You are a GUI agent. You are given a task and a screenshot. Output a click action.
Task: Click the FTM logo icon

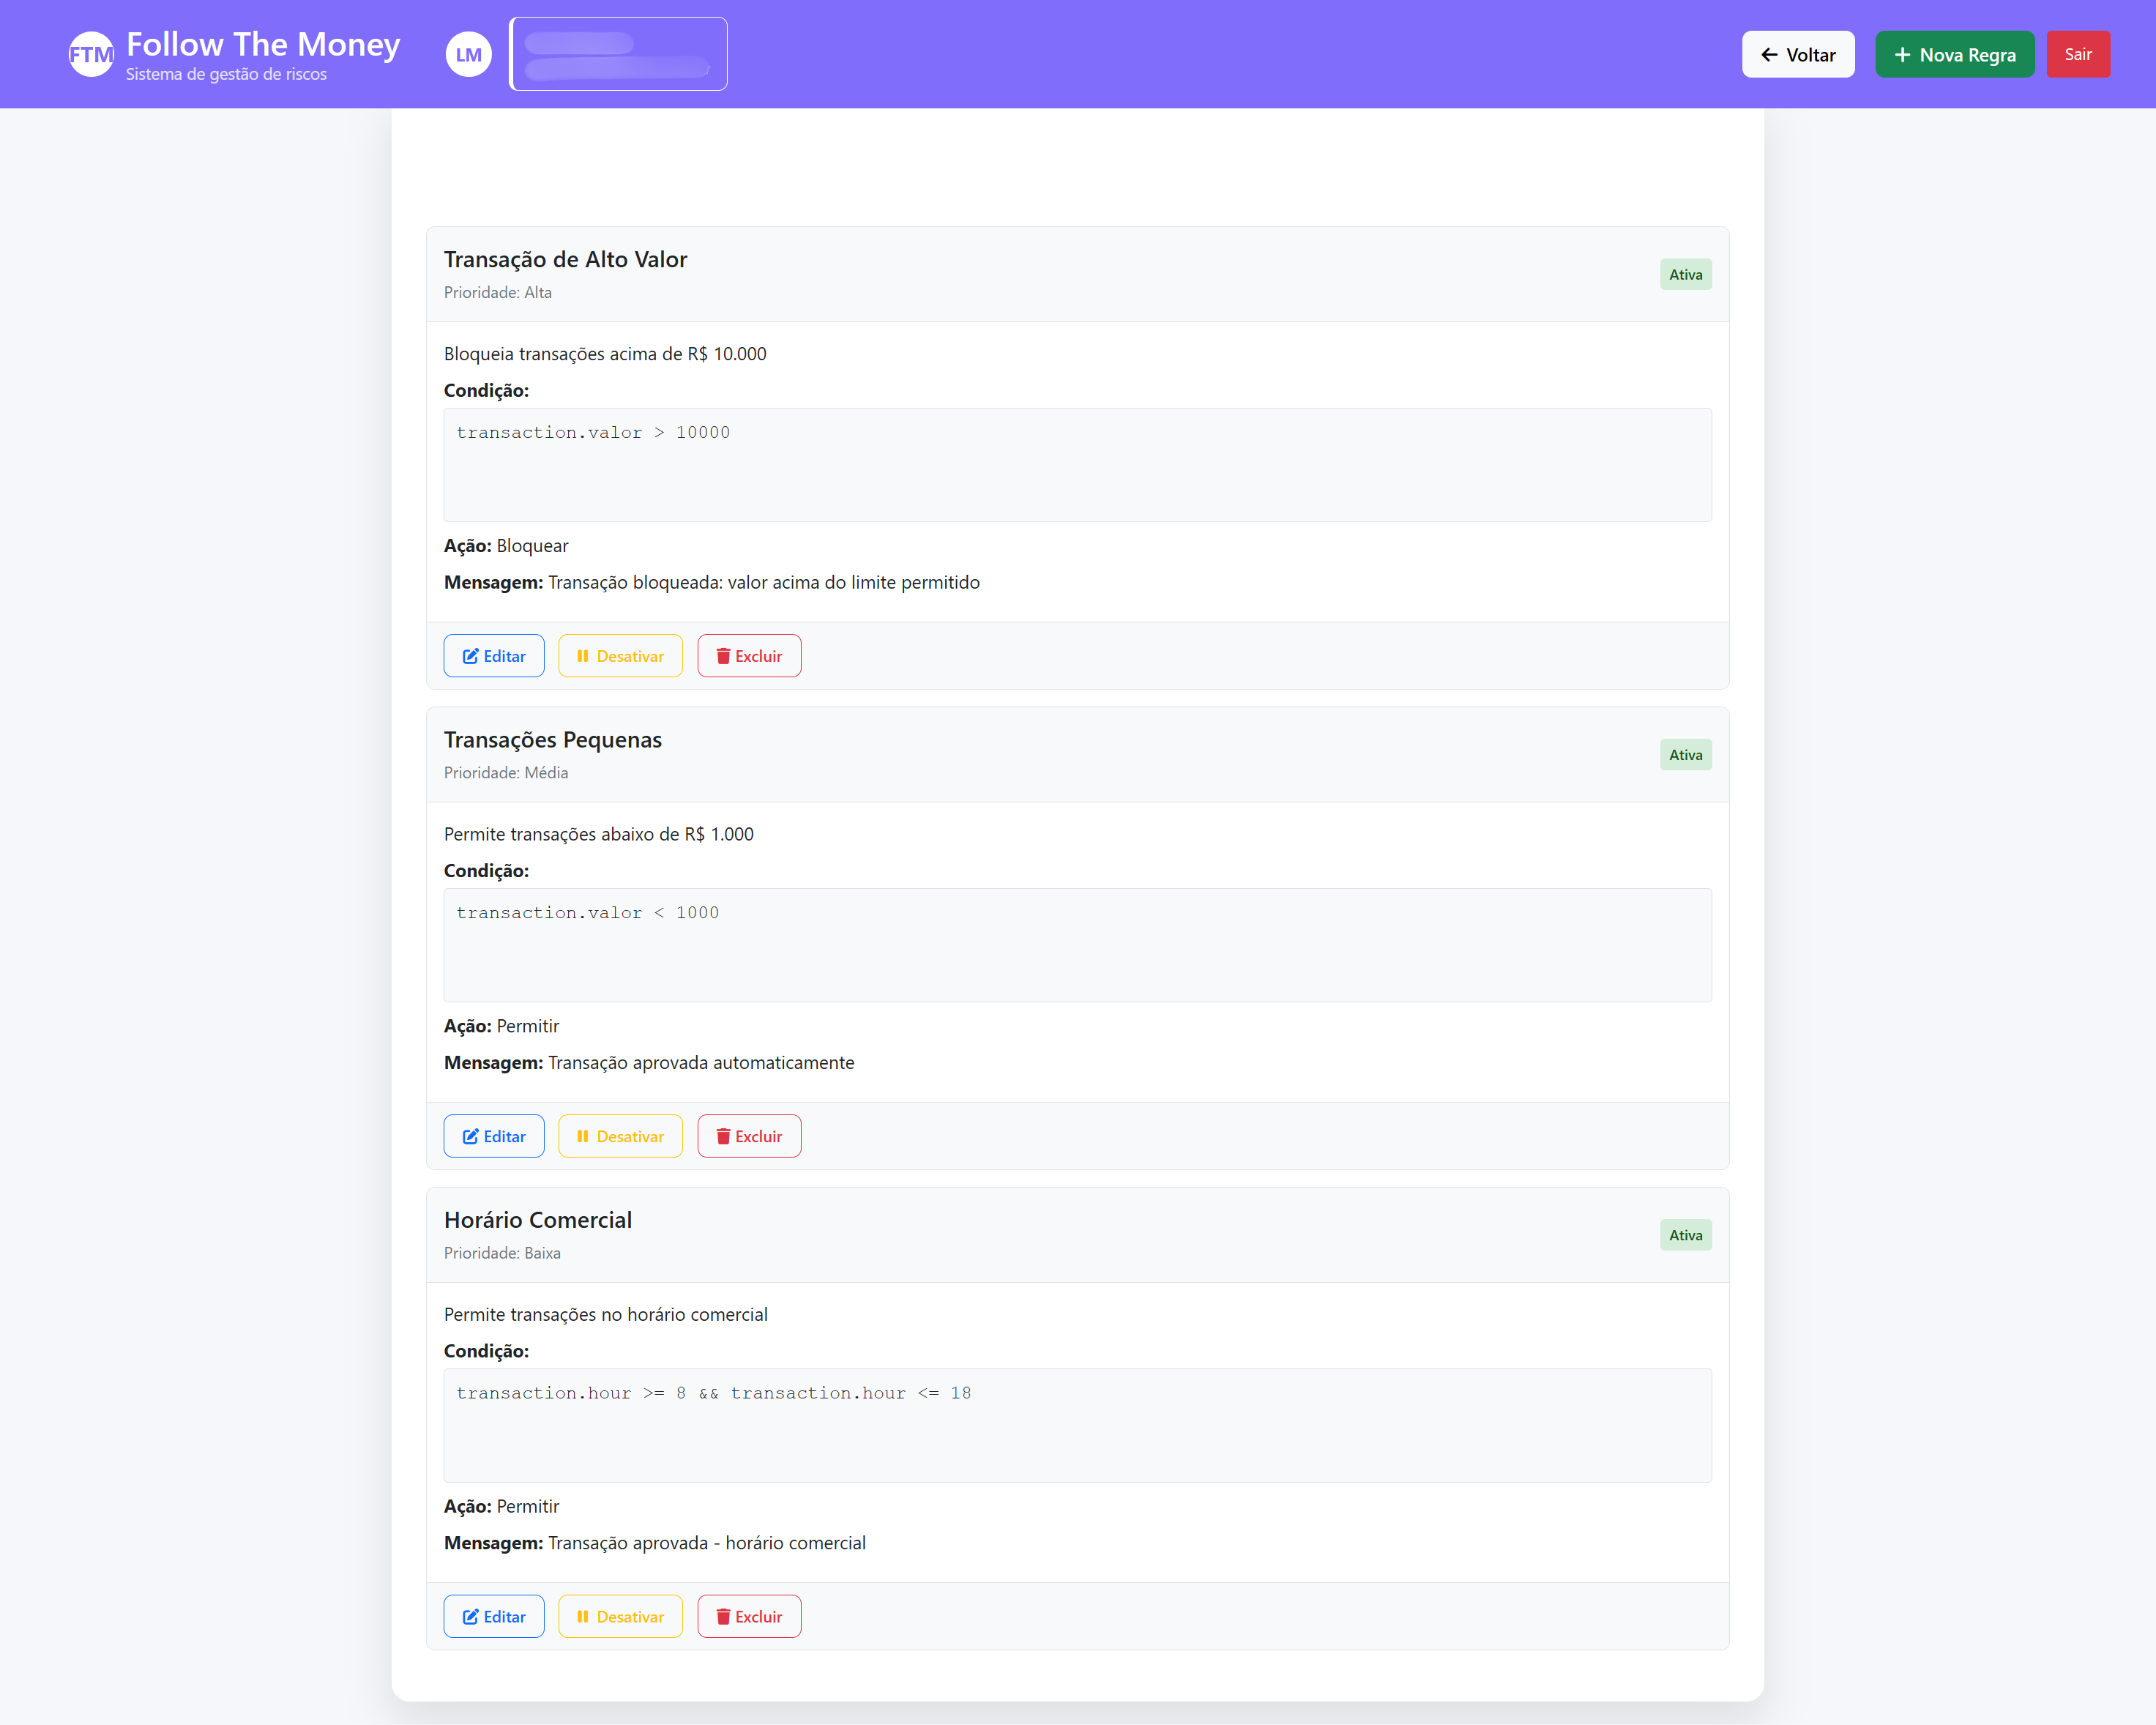tap(90, 54)
